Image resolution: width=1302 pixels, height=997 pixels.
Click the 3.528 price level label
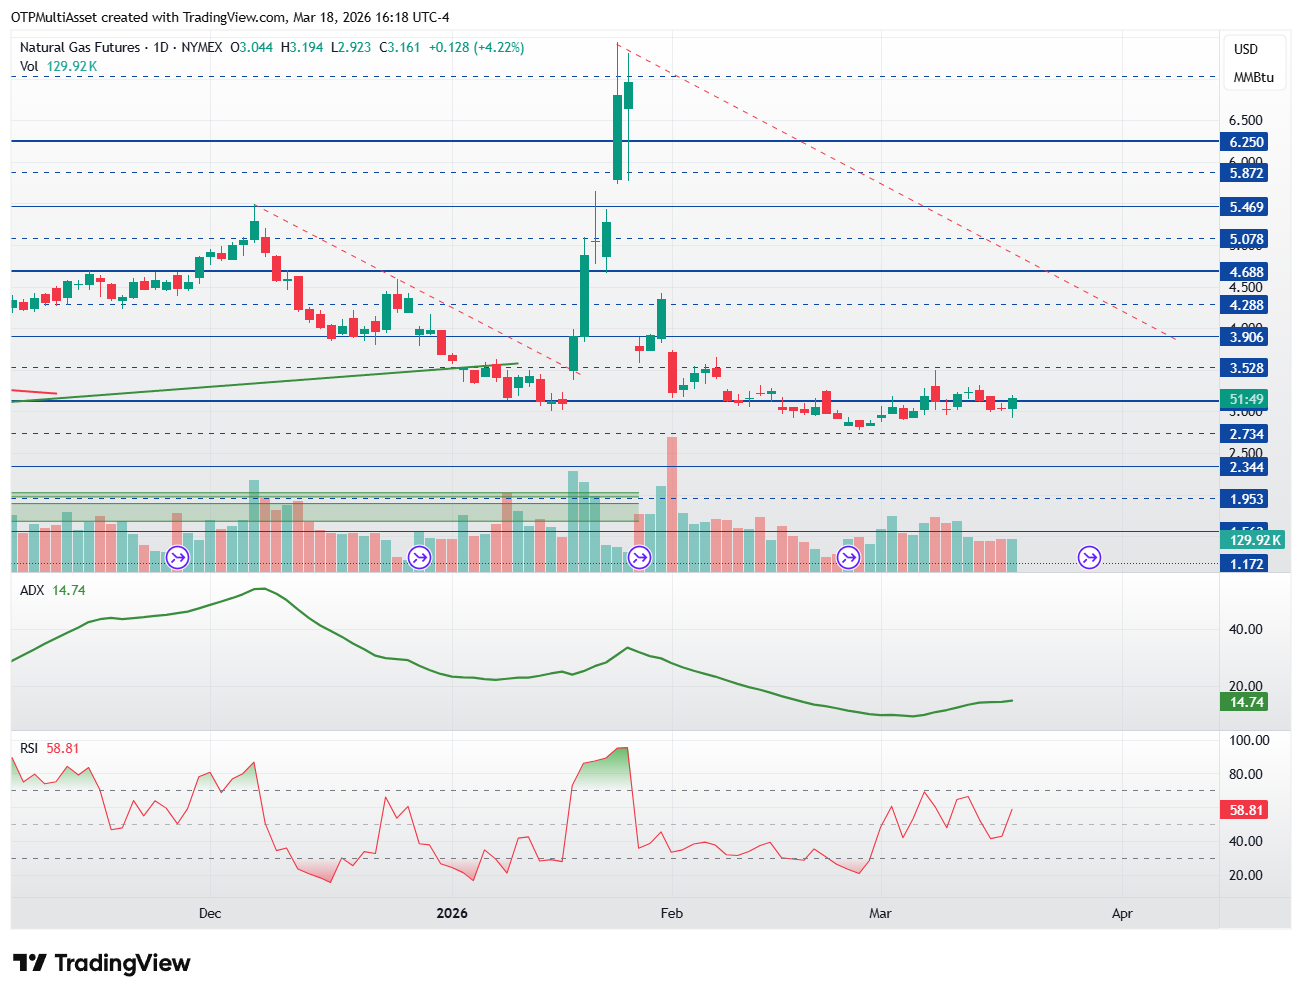[x=1246, y=368]
